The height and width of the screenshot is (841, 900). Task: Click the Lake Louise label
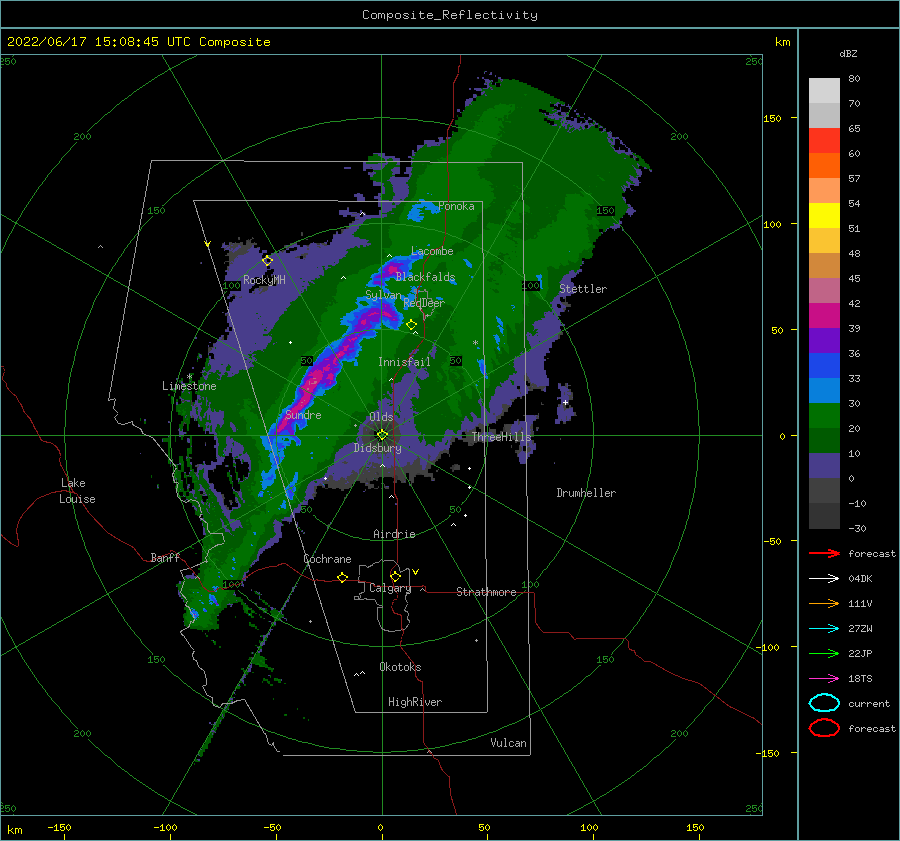(77, 491)
